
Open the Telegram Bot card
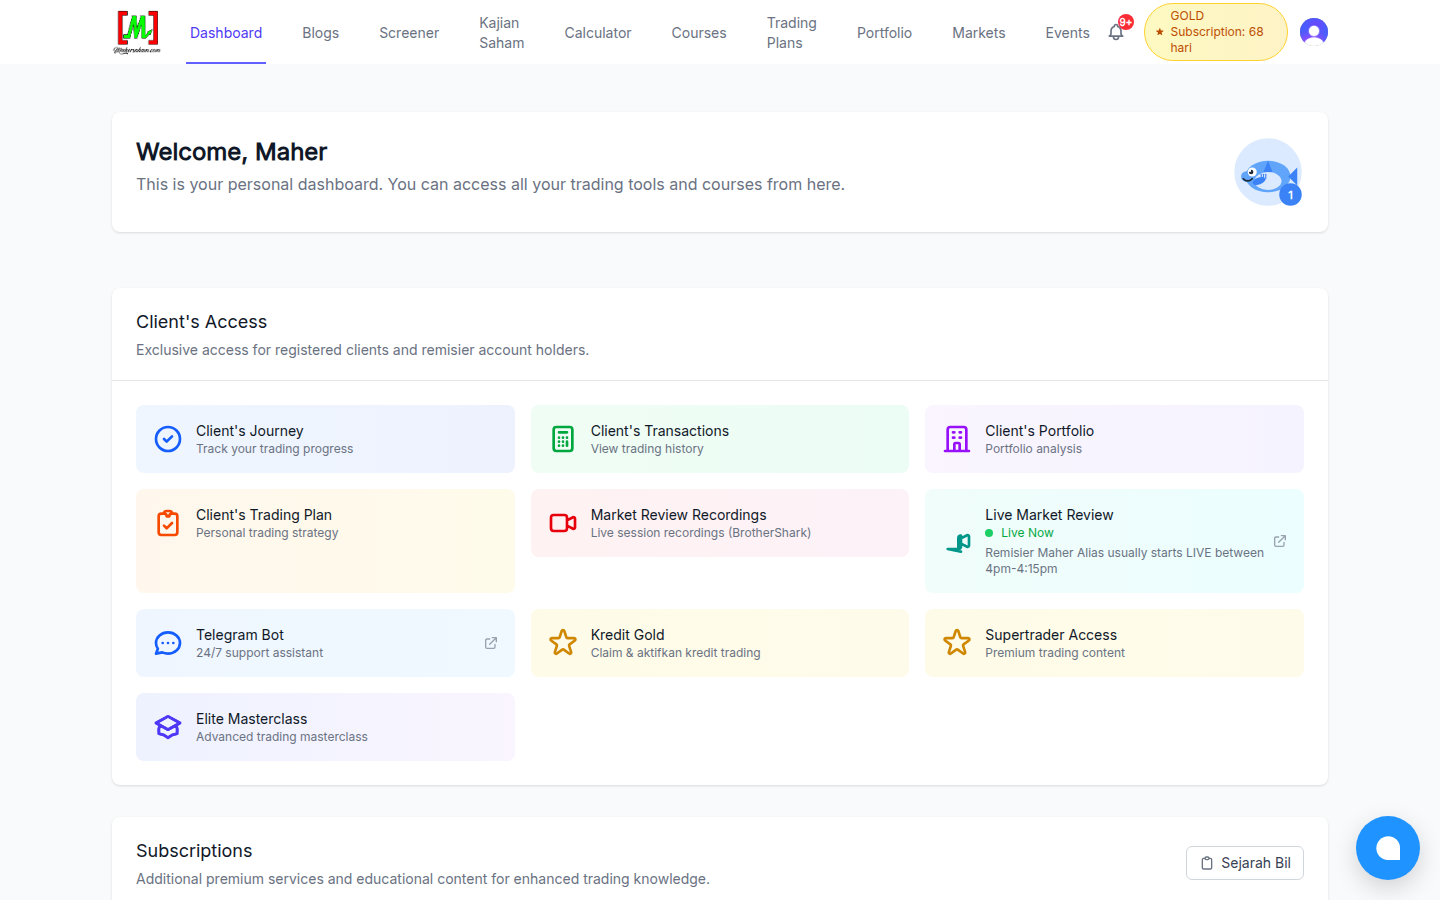(x=325, y=643)
